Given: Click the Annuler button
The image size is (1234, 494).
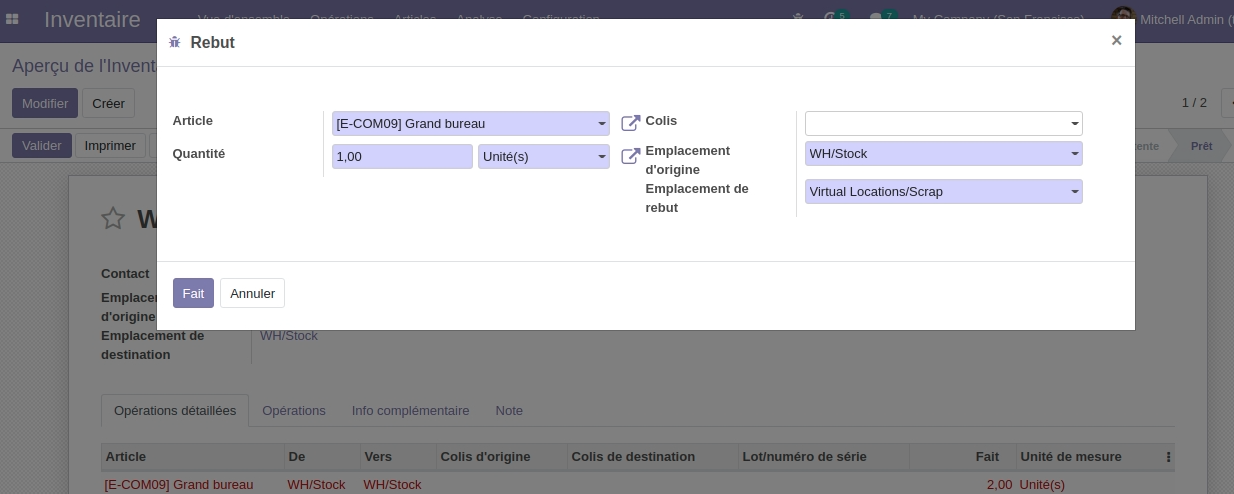Looking at the screenshot, I should click(x=252, y=293).
